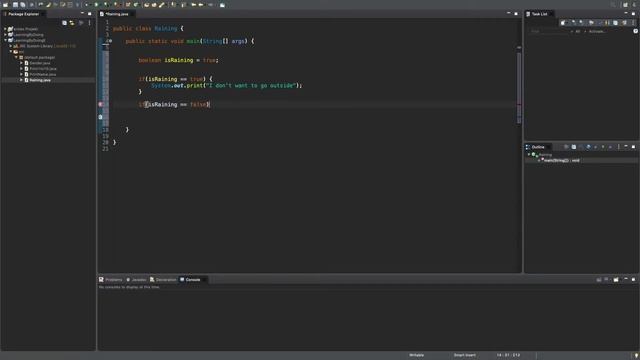Click the Save toolbar icon

pos(15,5)
